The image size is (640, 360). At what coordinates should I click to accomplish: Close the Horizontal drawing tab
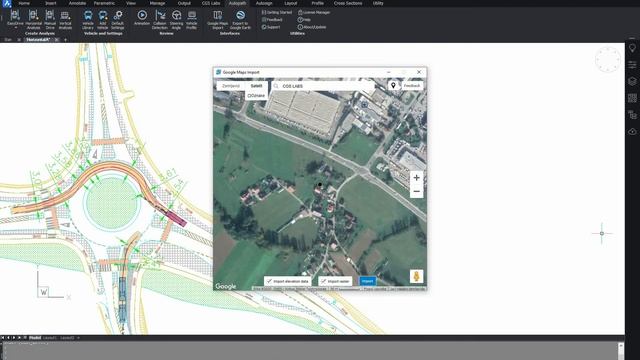click(x=57, y=40)
